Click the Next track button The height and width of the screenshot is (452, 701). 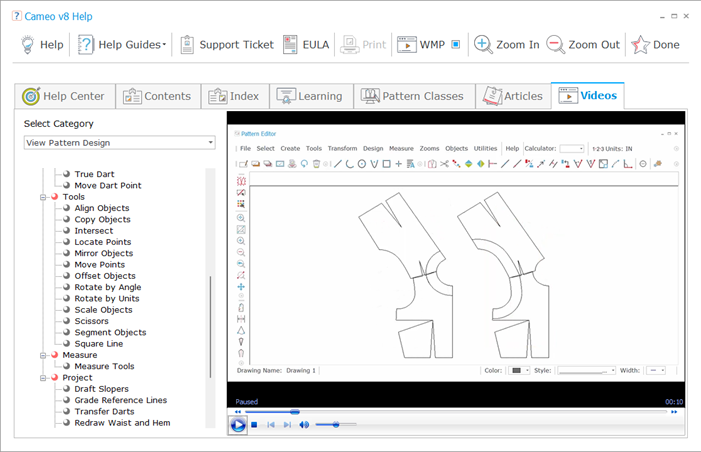point(287,425)
